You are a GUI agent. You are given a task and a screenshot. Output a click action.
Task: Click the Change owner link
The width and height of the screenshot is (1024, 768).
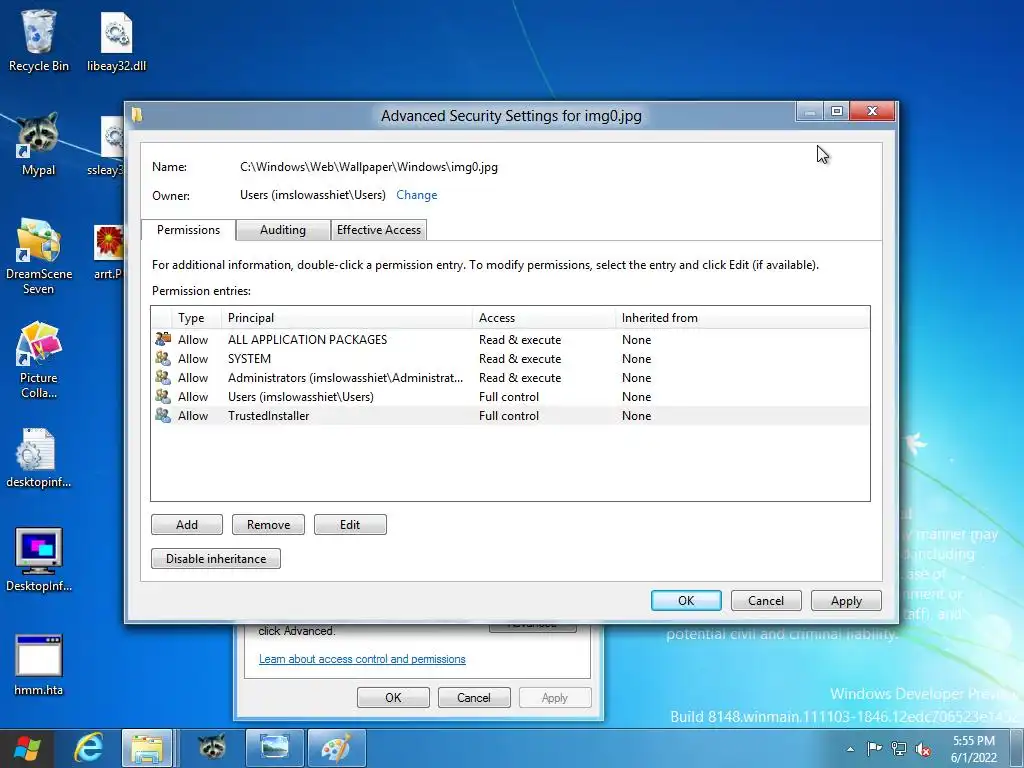click(417, 195)
